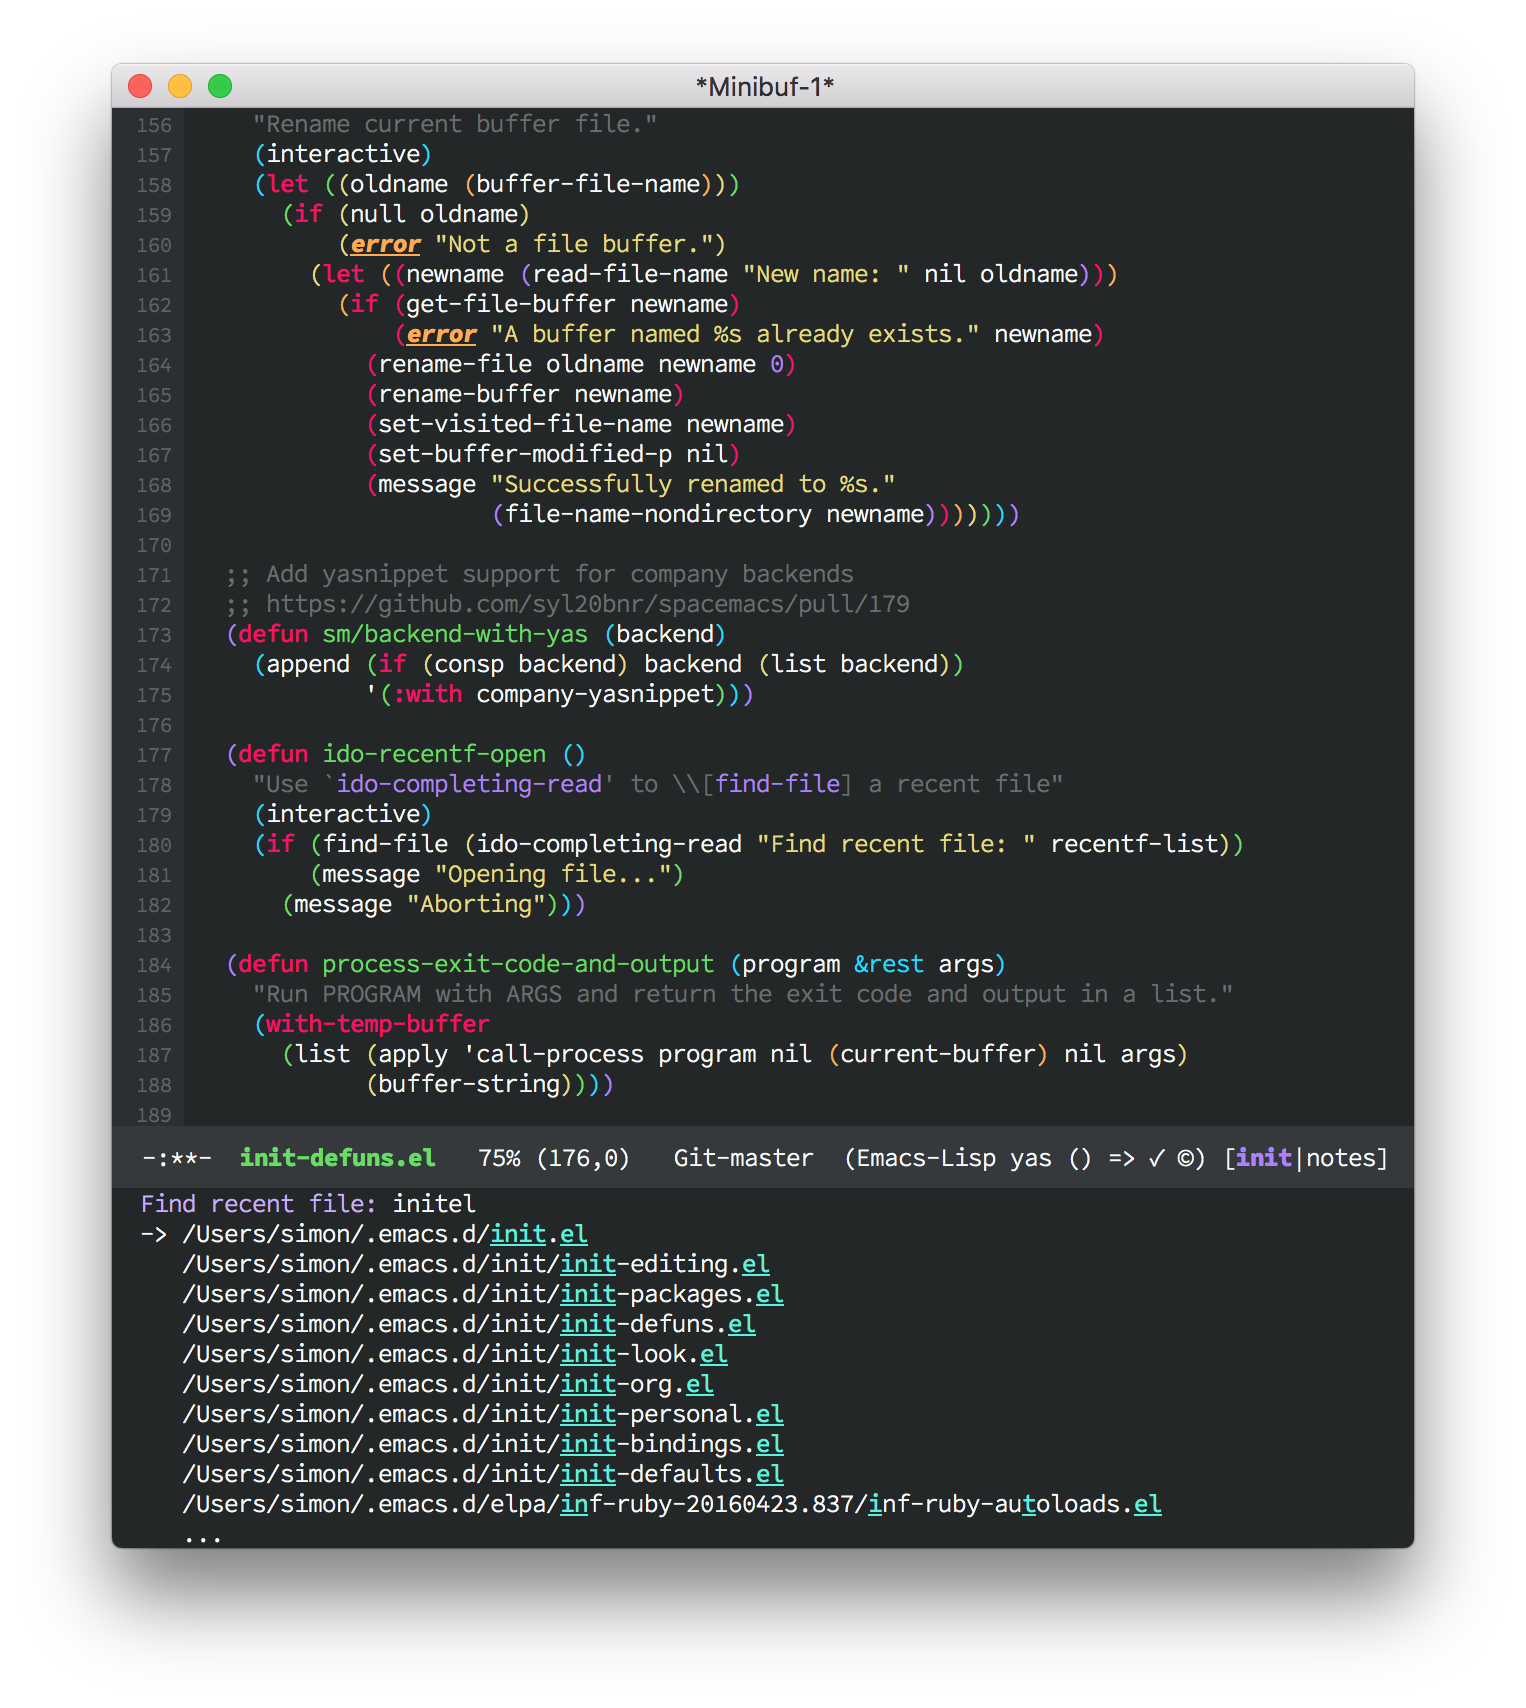Viewport: 1526px width, 1708px height.
Task: Click the yellow minimize window button
Action: (x=180, y=86)
